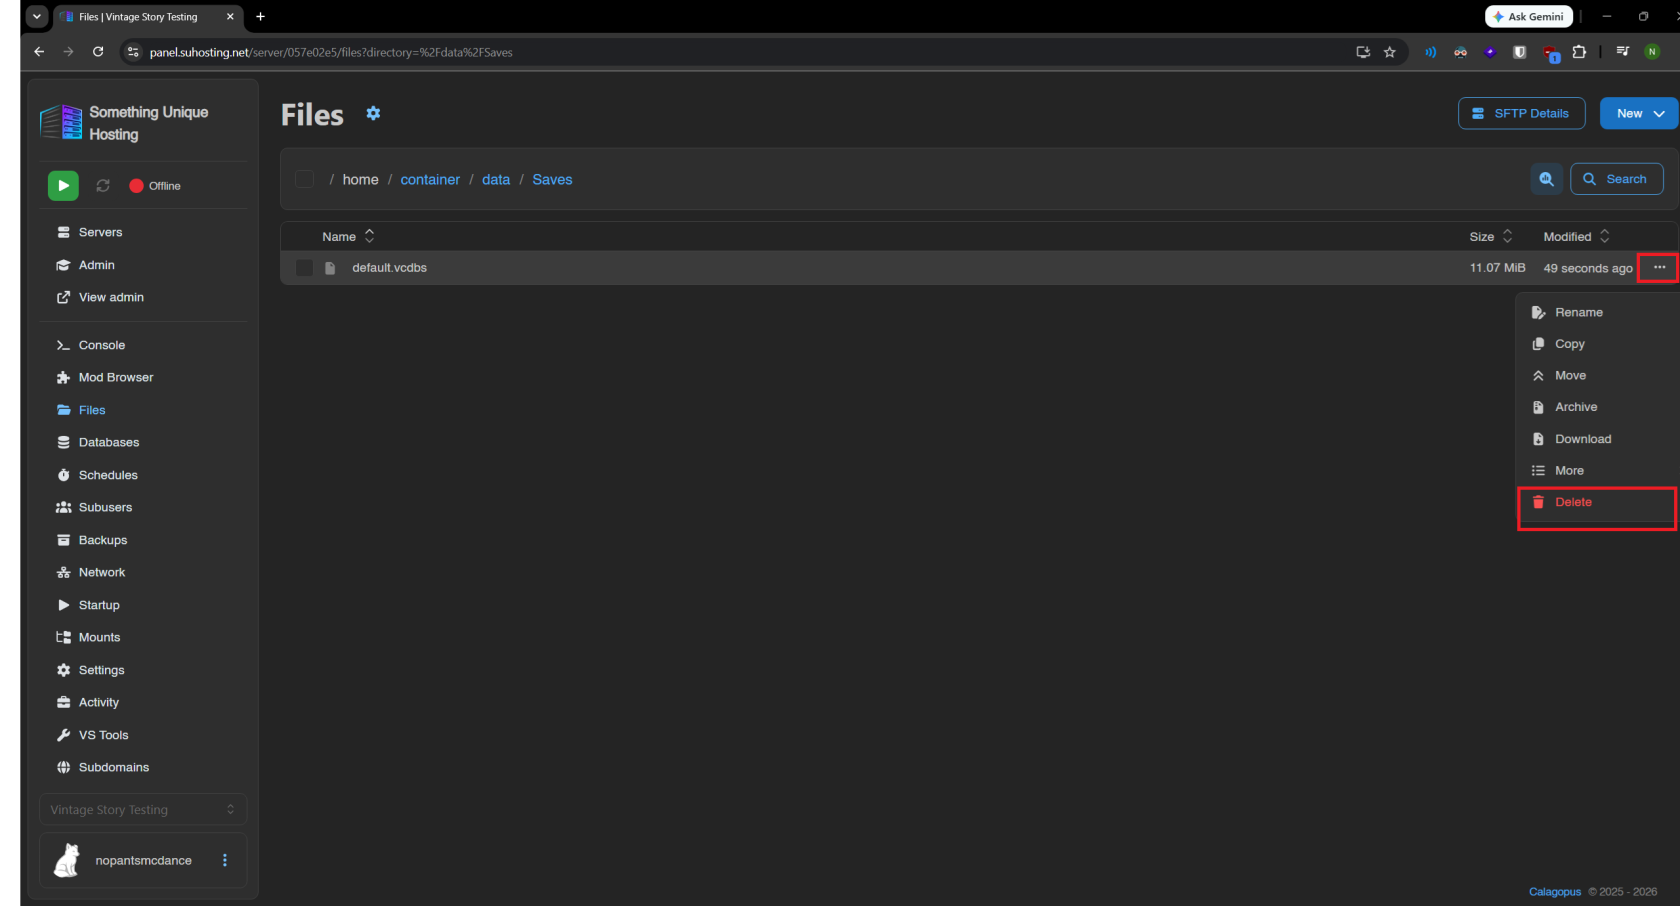Image resolution: width=1680 pixels, height=906 pixels.
Task: Click the default.vcdbs file name
Action: 389,268
